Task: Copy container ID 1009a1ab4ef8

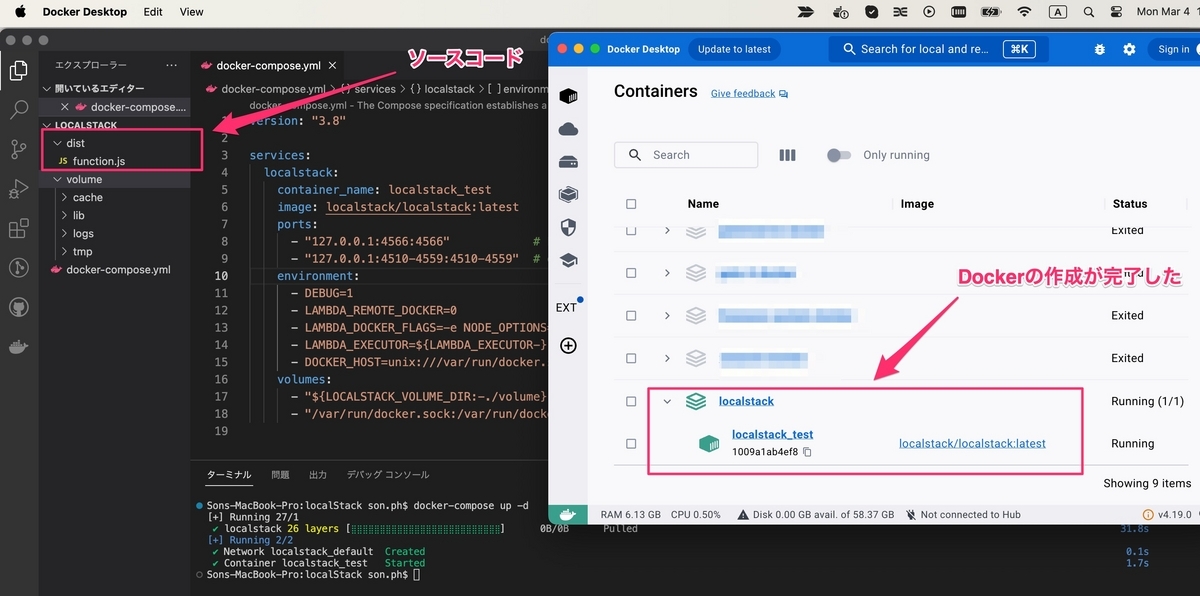Action: [x=808, y=452]
